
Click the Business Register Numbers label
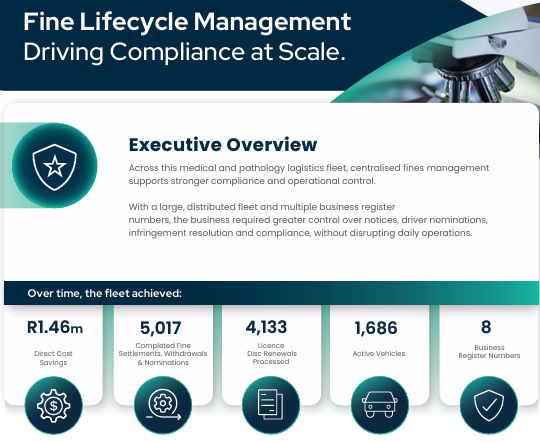point(489,351)
